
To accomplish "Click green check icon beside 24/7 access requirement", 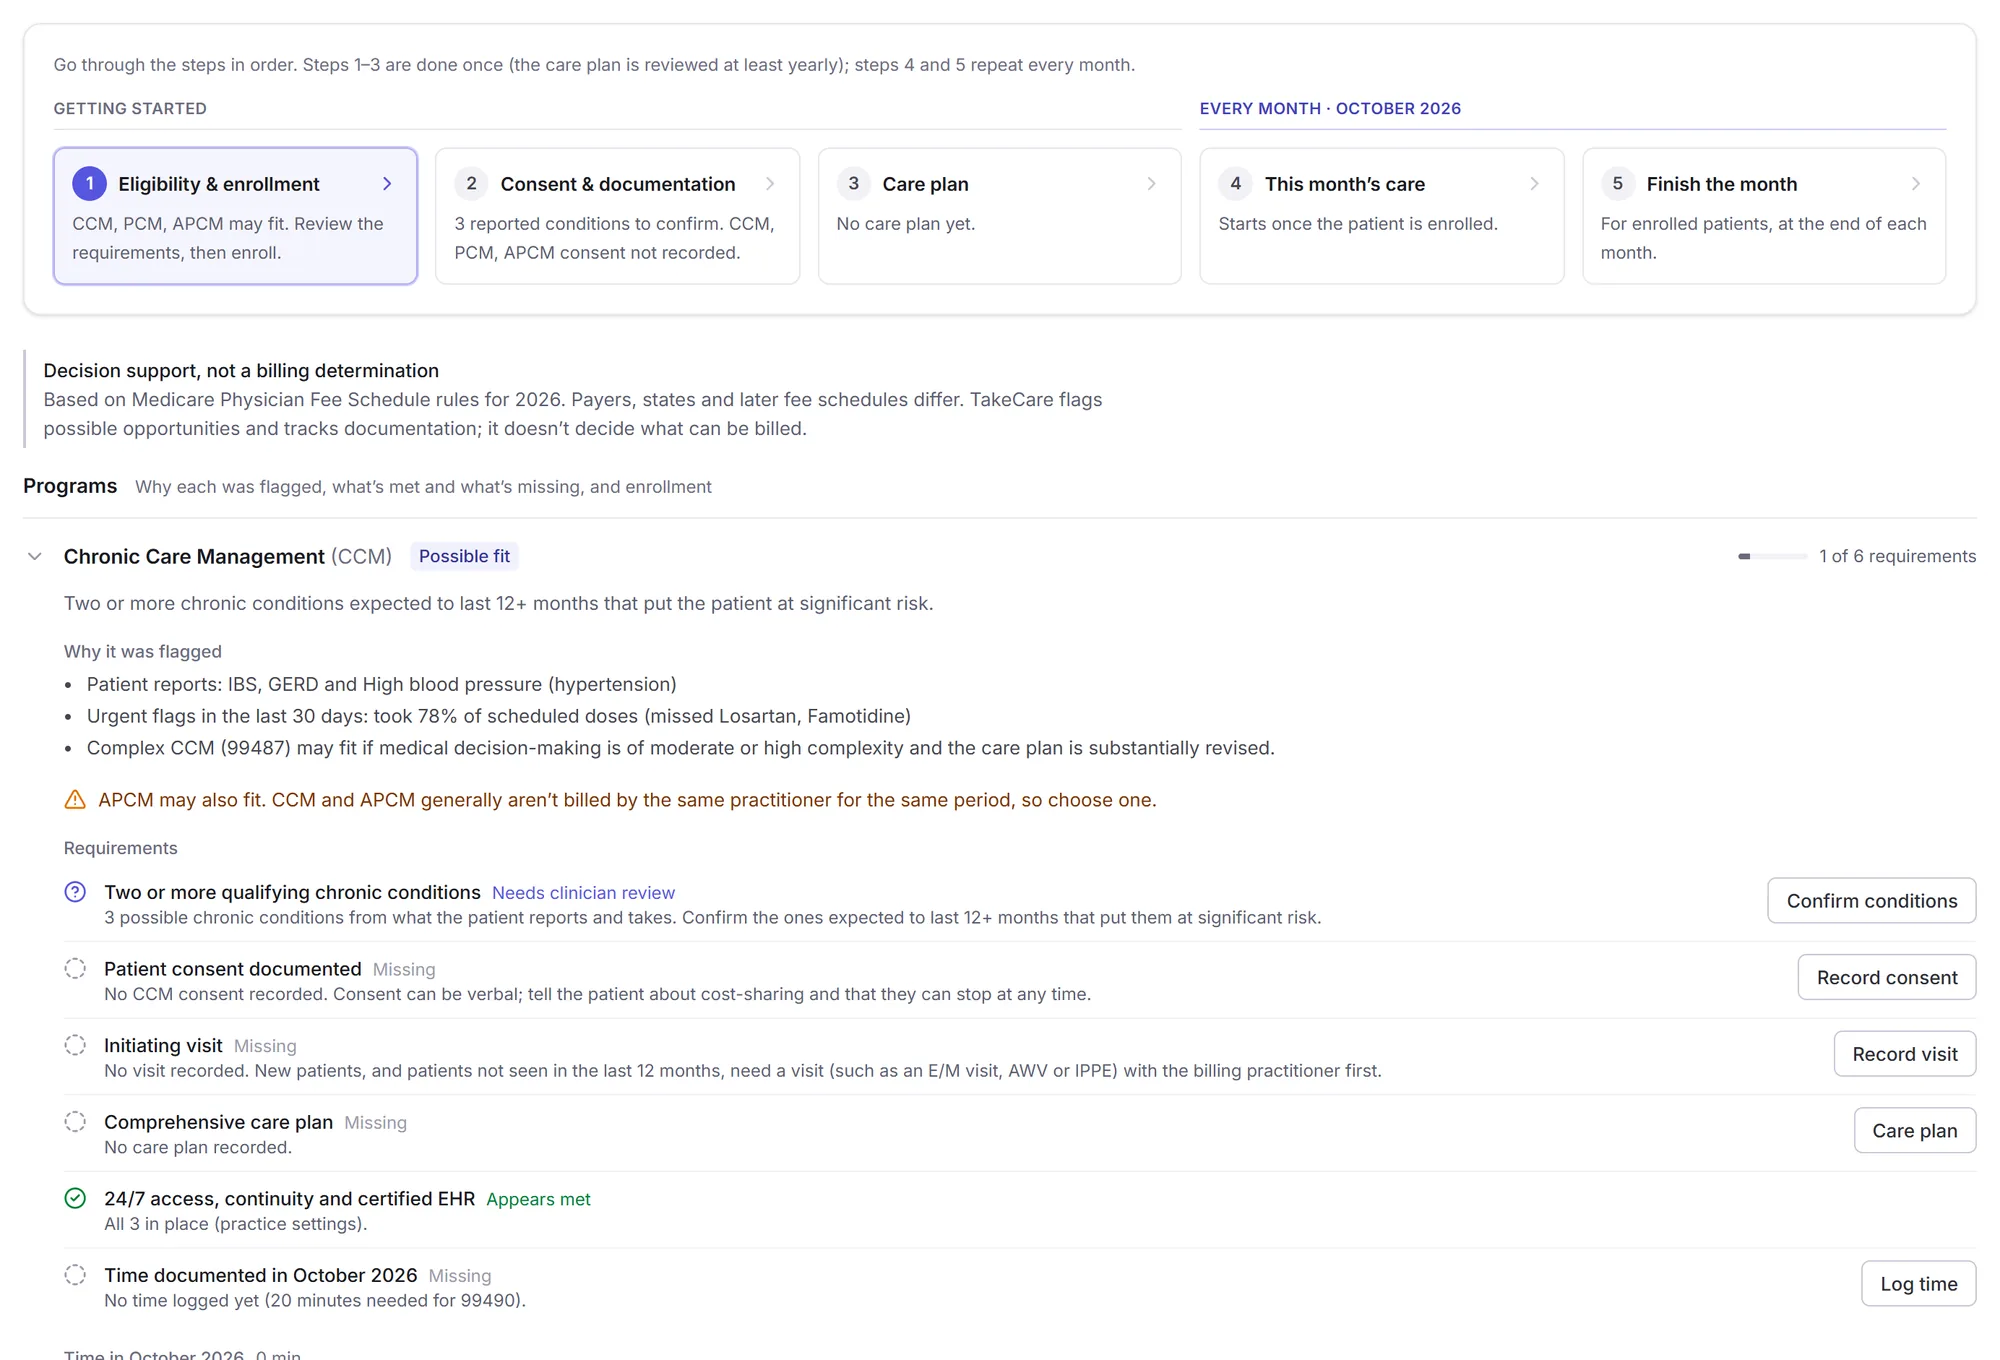I will point(75,1198).
